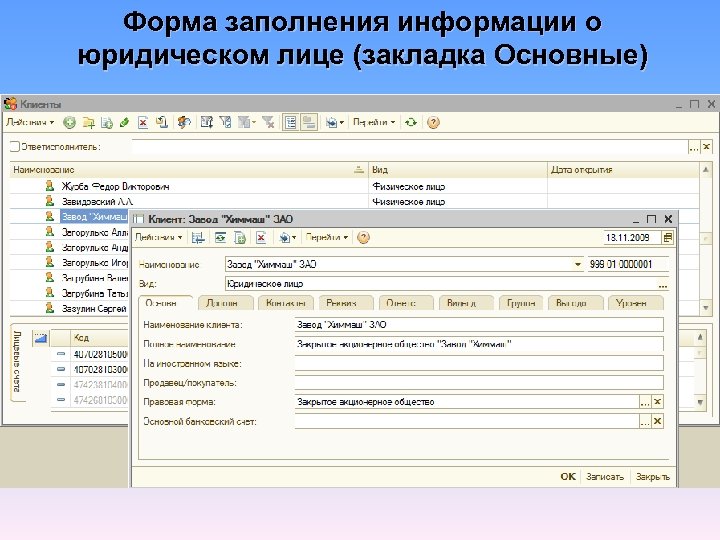Click Наименование клиента input field
720x540 pixels.
[x=479, y=325]
